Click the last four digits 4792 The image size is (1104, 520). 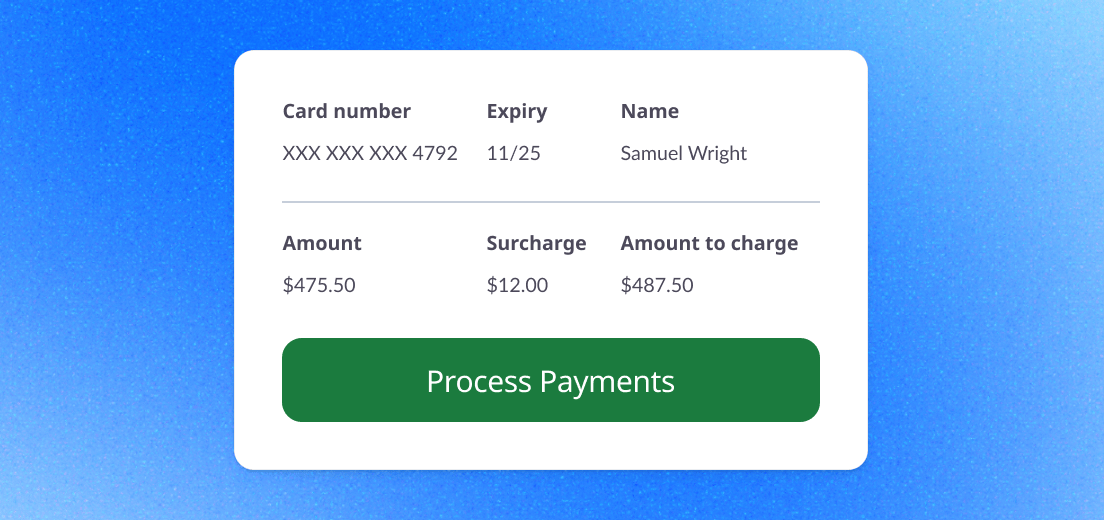435,154
